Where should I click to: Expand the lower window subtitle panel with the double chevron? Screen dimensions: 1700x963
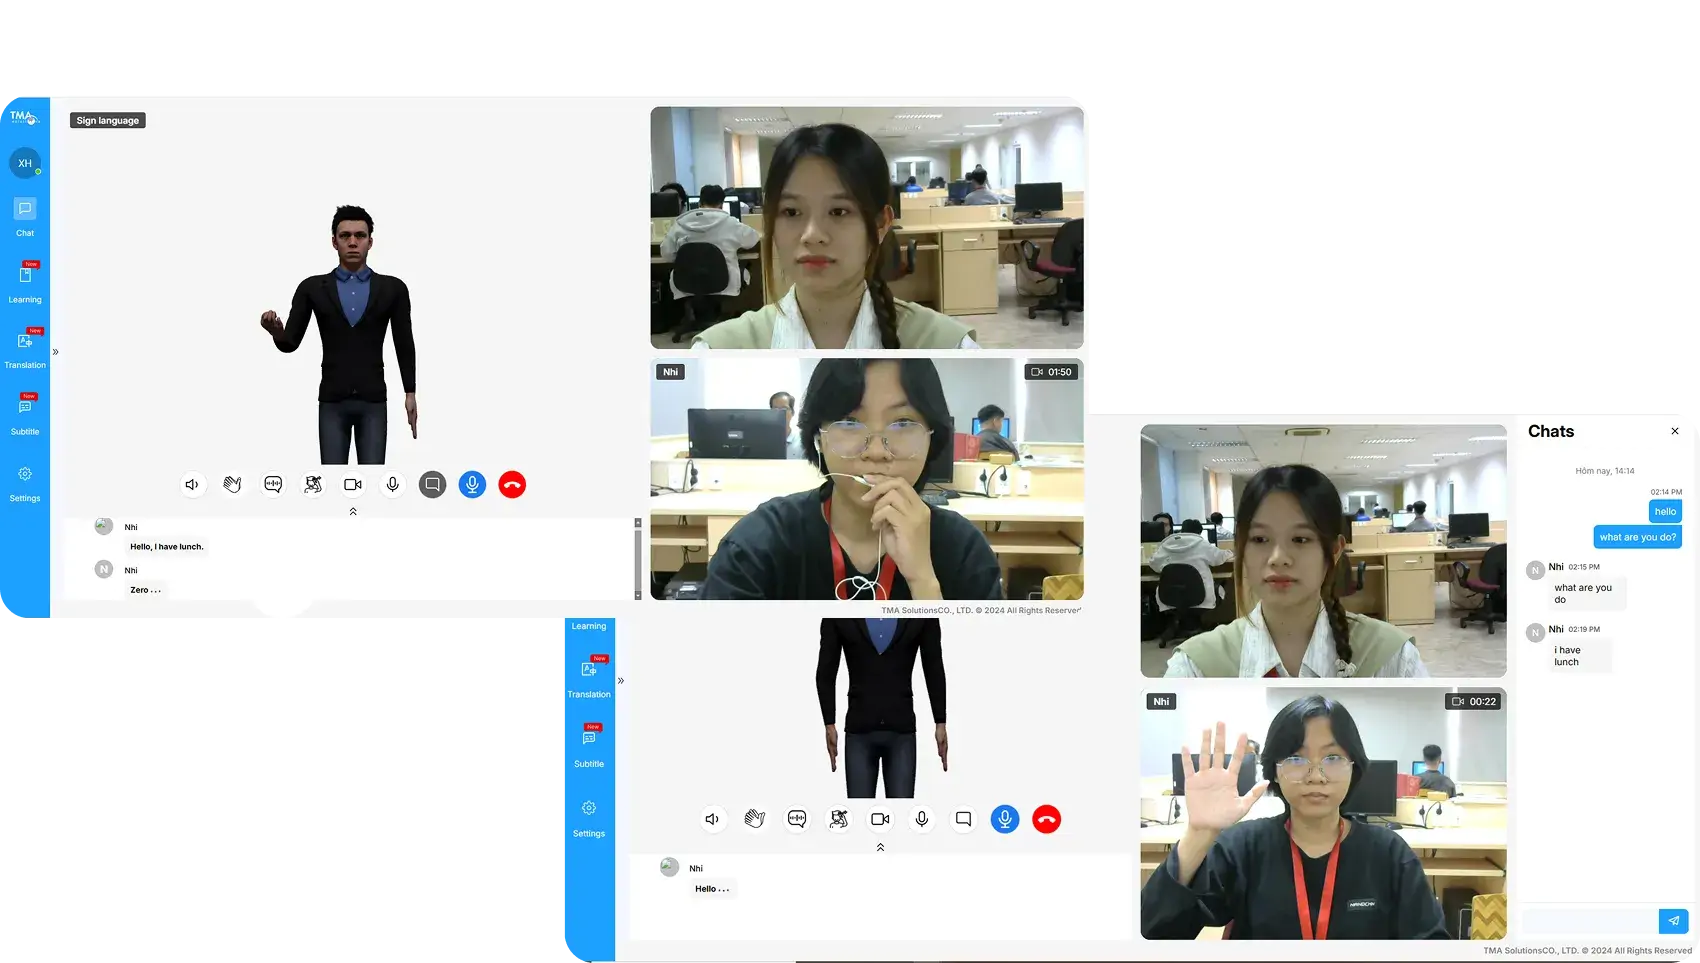[x=880, y=847]
